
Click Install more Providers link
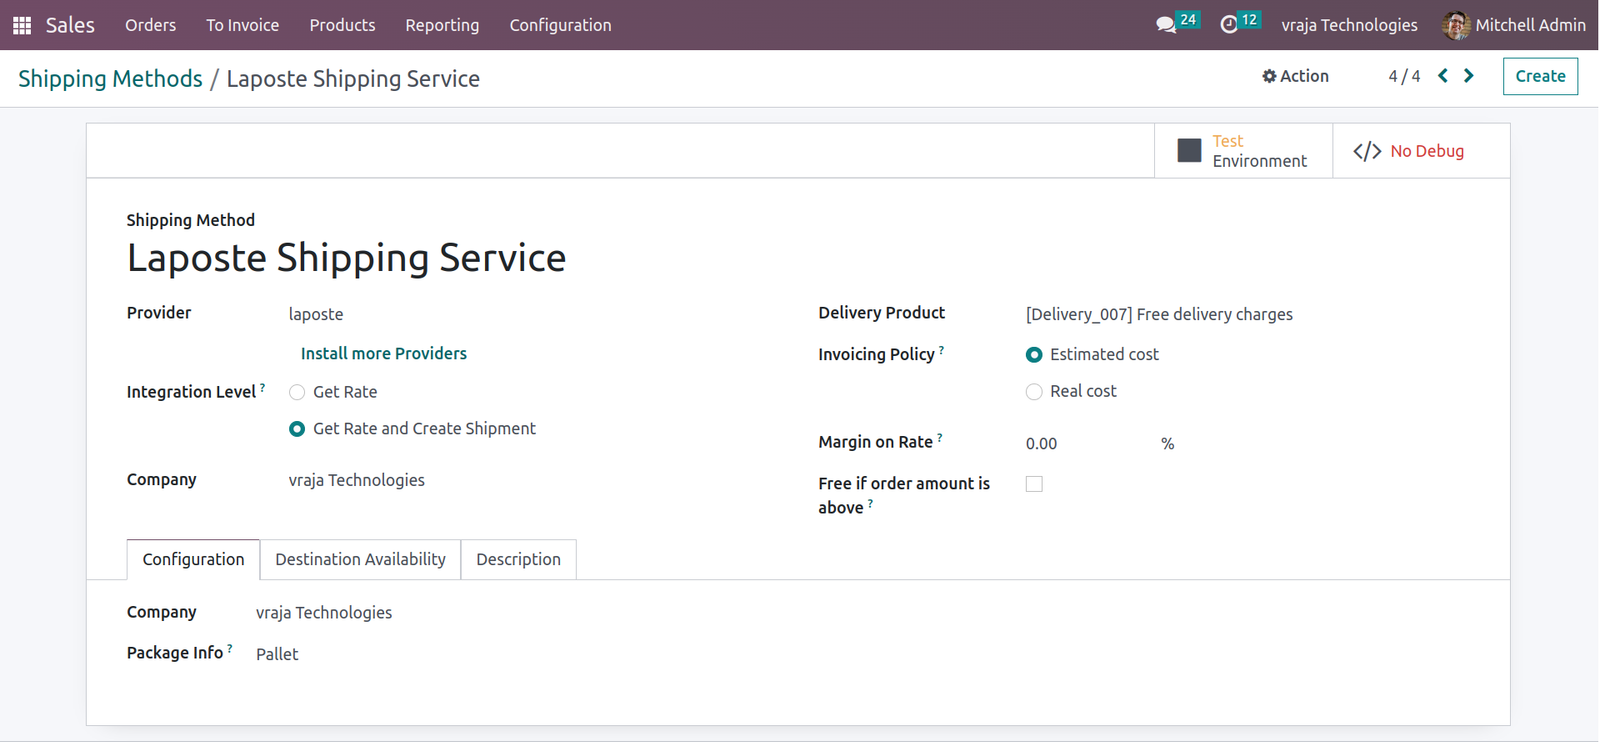pyautogui.click(x=384, y=353)
